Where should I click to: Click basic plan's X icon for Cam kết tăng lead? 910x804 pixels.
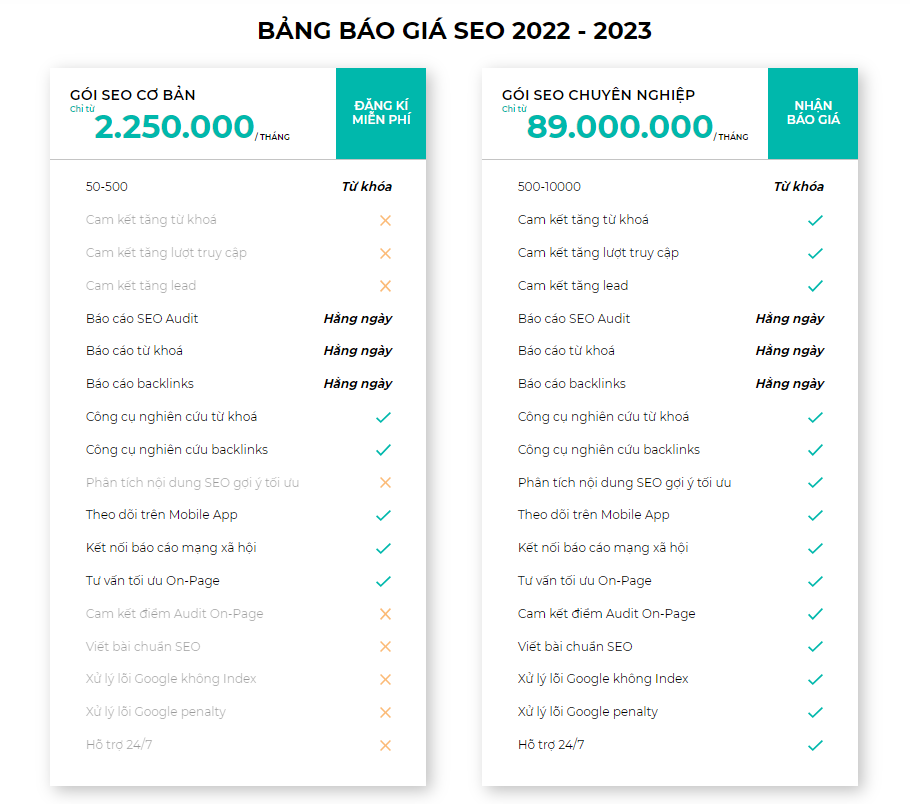tap(385, 286)
